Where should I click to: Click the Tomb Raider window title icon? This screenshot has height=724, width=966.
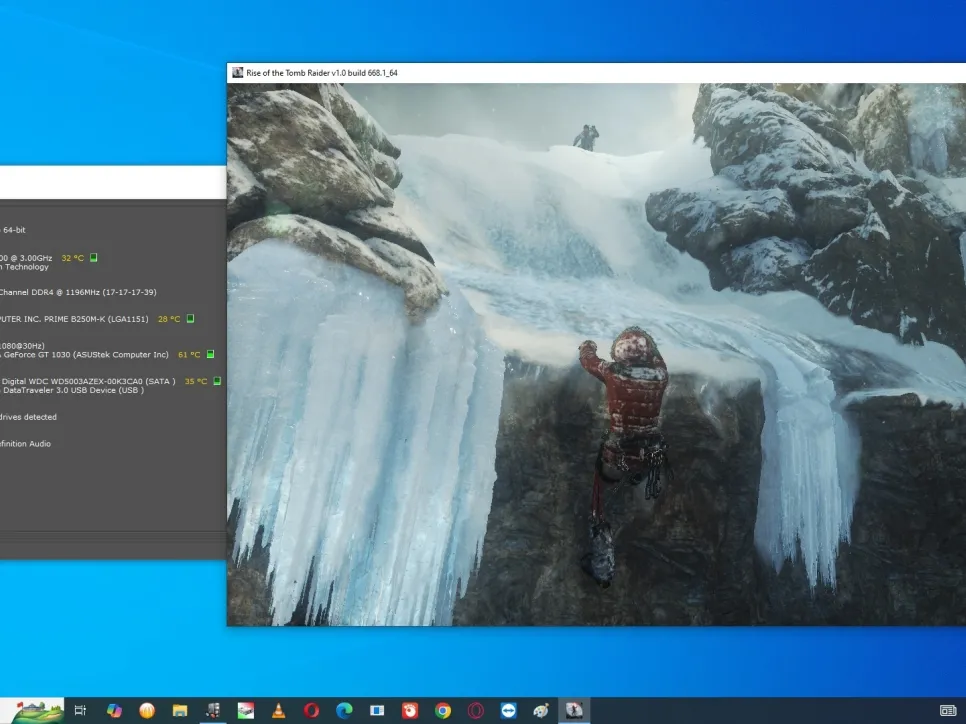click(237, 73)
